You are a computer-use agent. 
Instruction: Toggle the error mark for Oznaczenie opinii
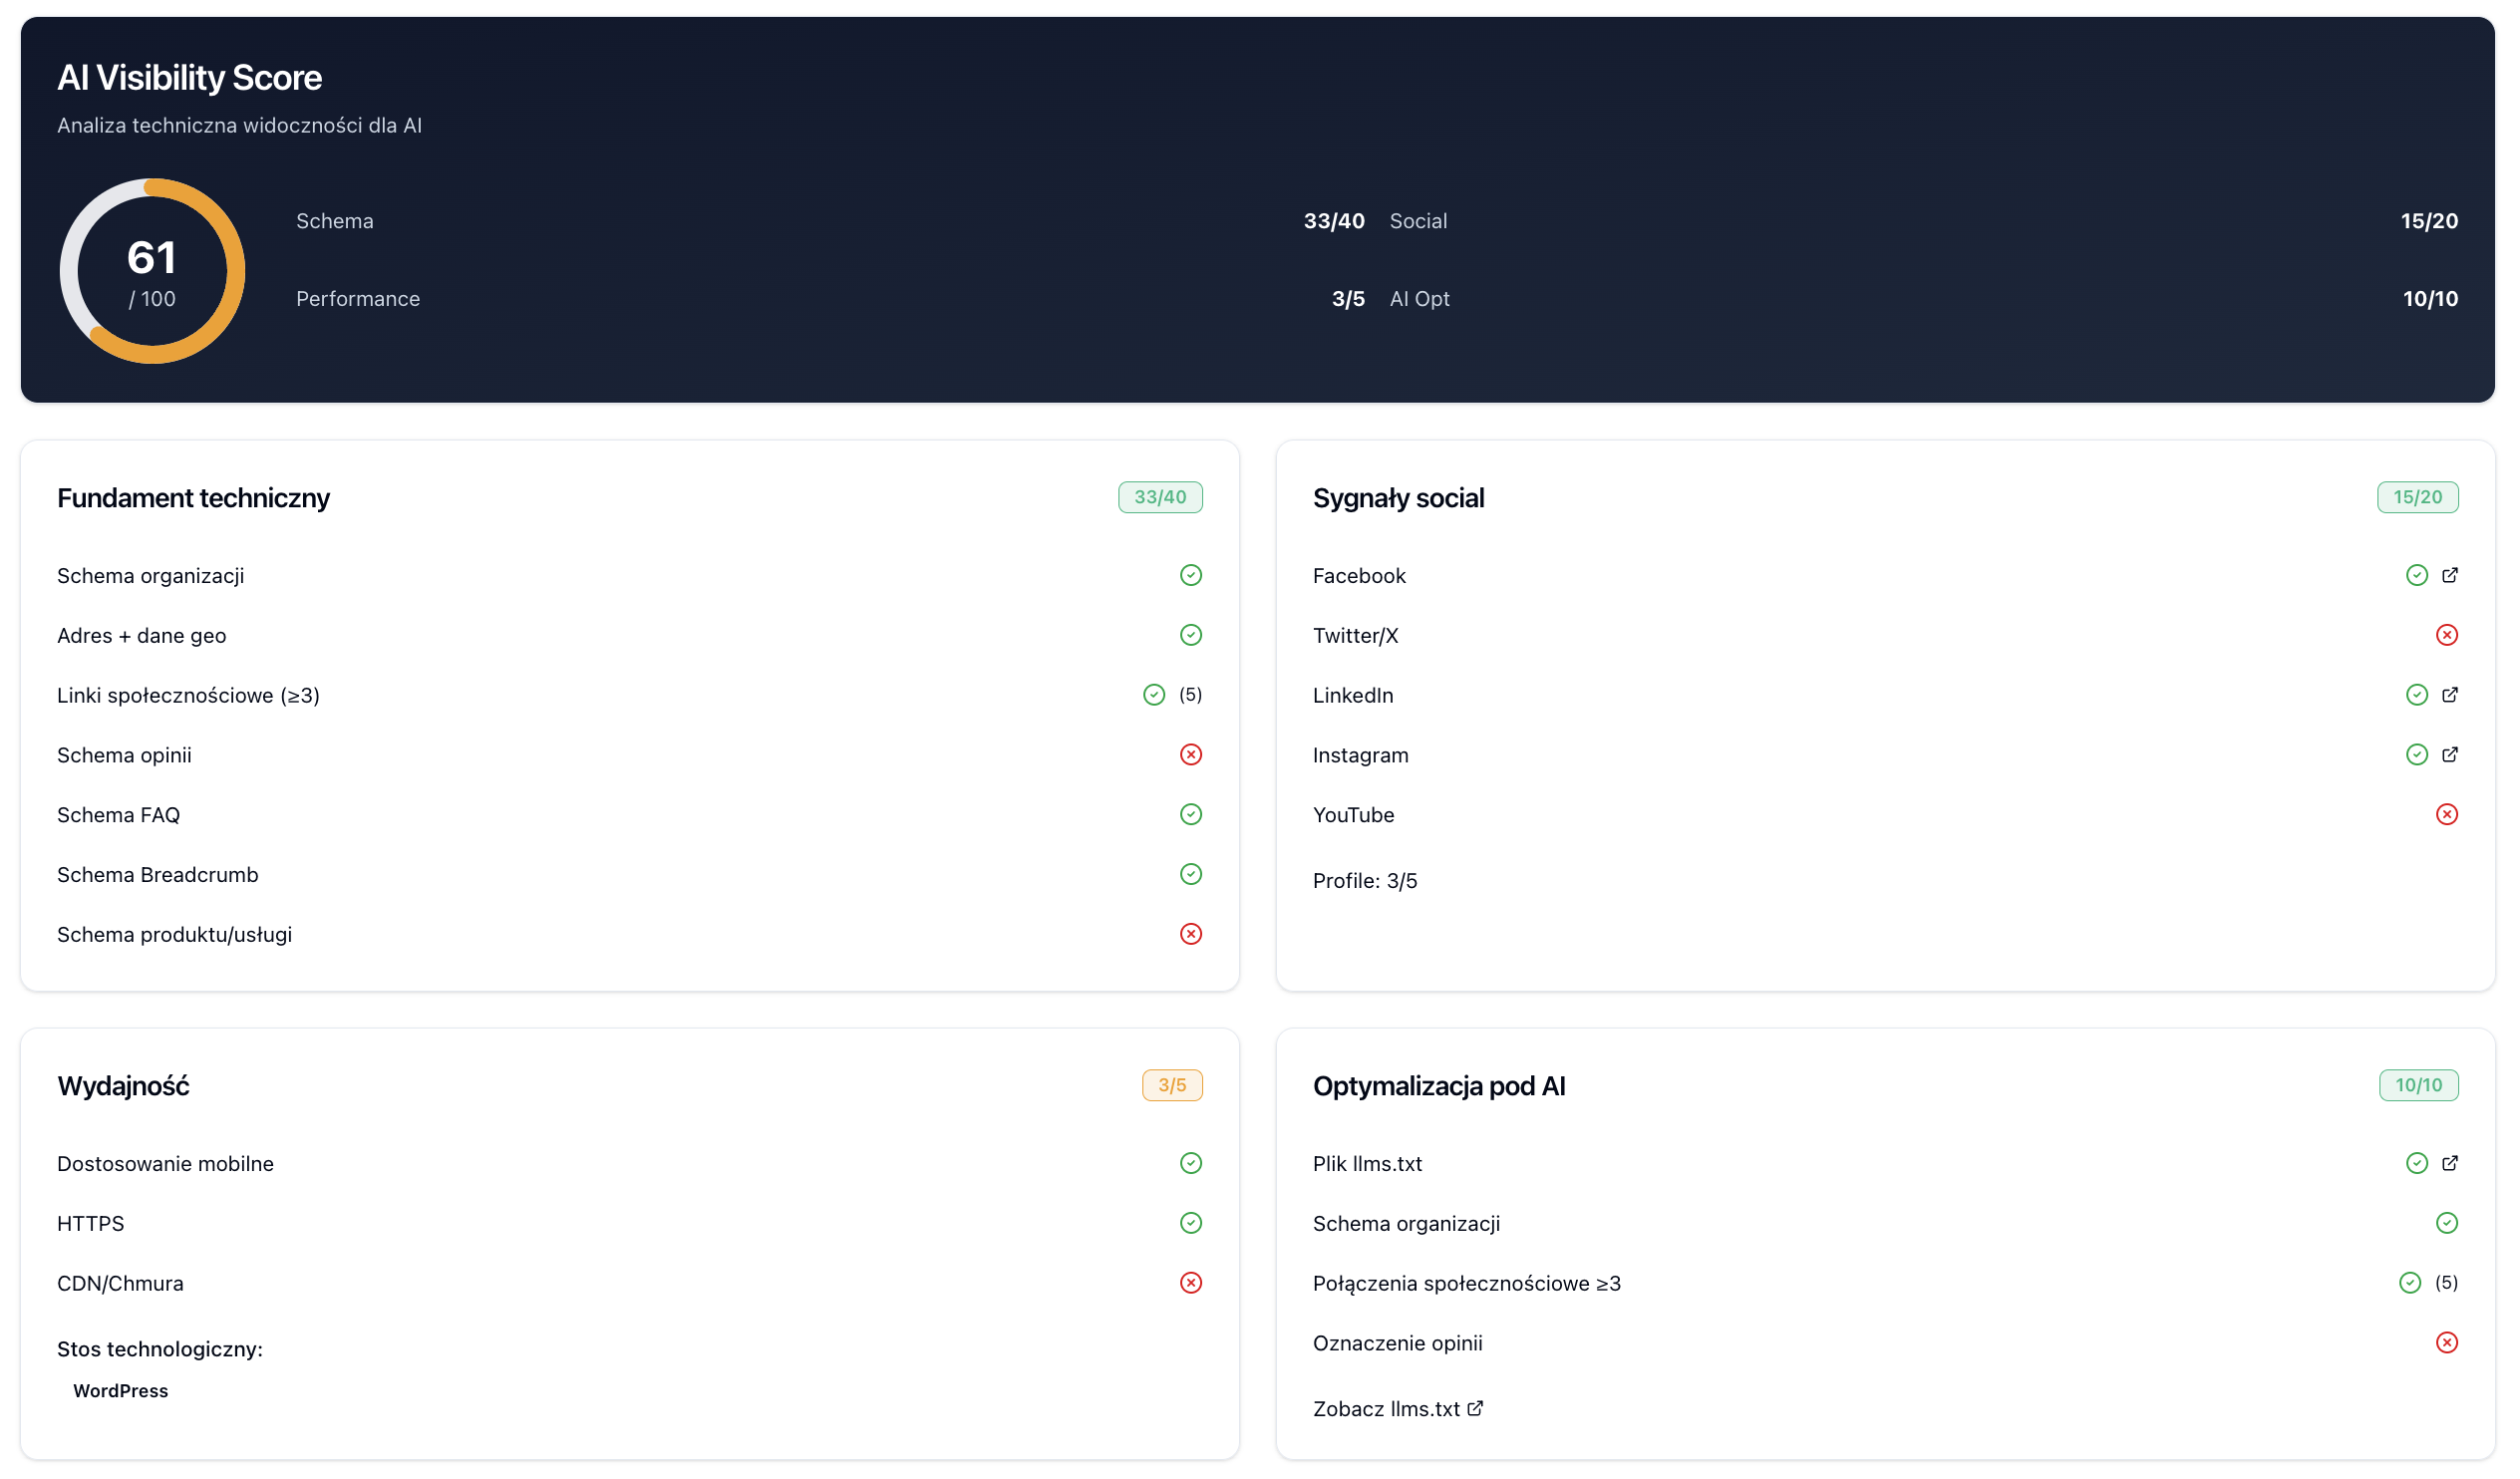coord(2447,1343)
